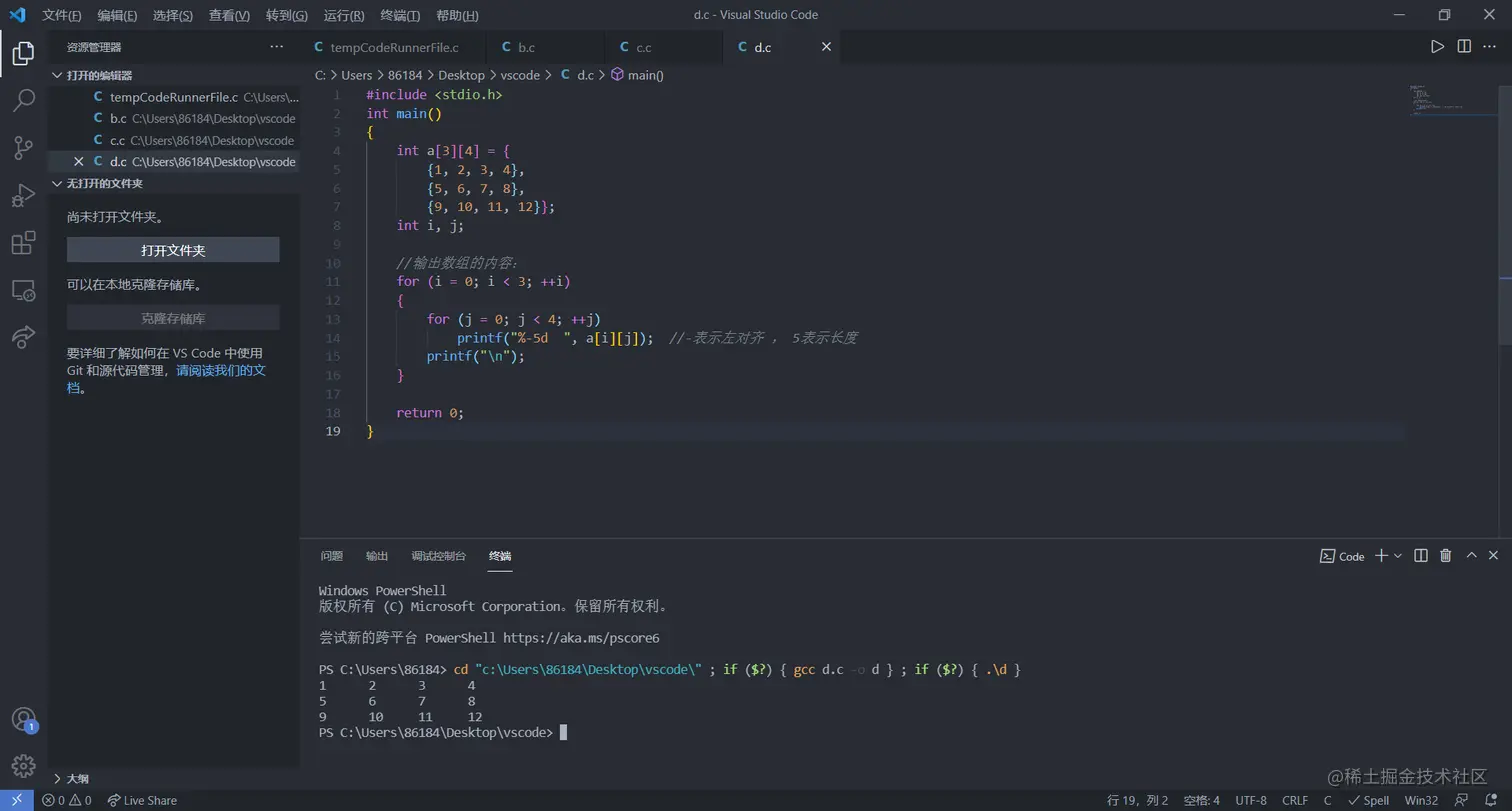Split the editor to the right
The width and height of the screenshot is (1512, 811).
coord(1464,47)
